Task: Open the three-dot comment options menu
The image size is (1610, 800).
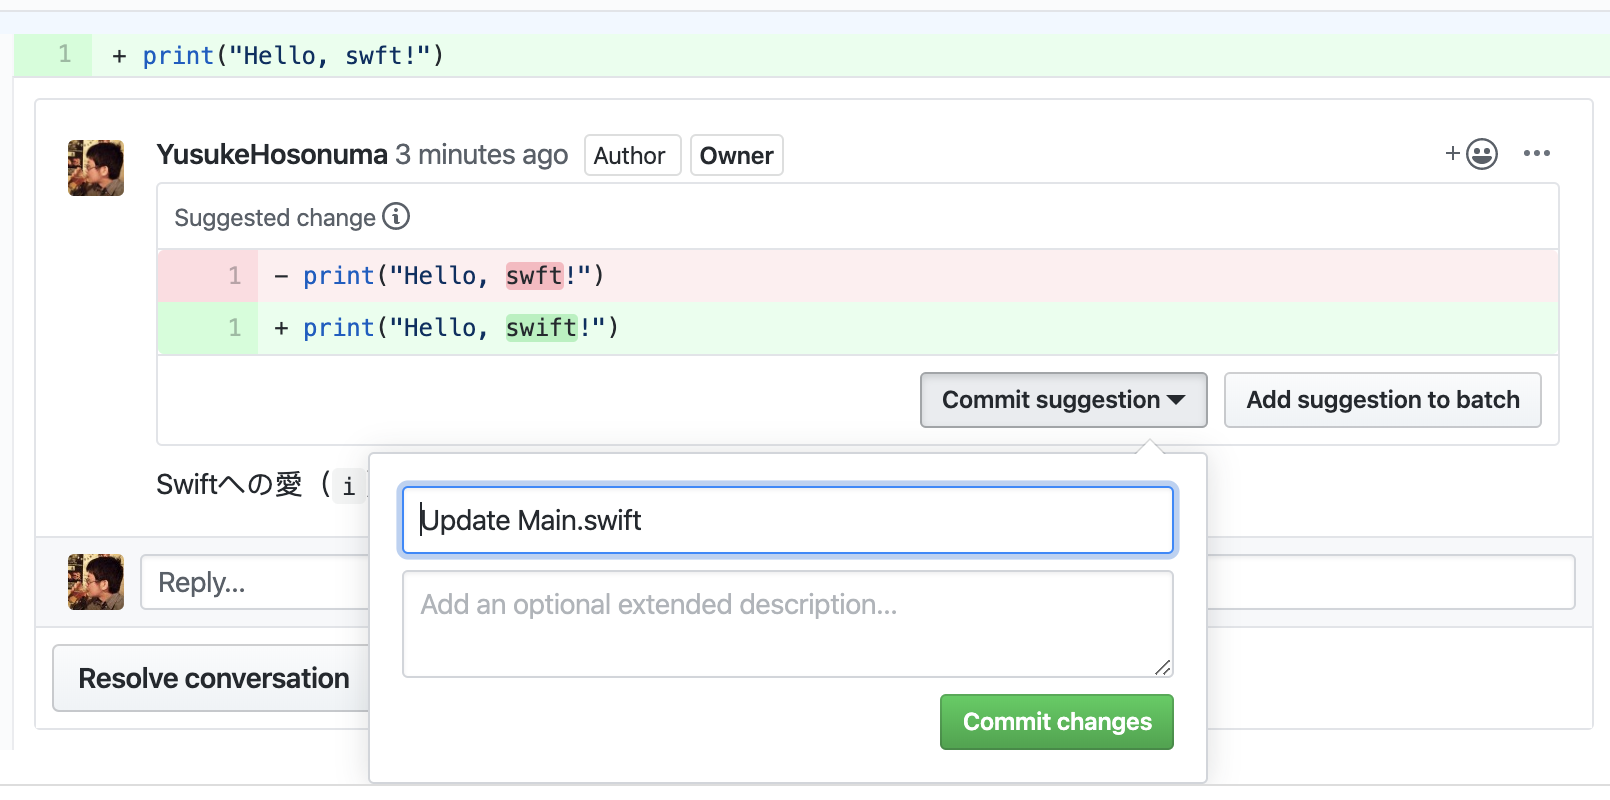Action: pyautogui.click(x=1536, y=154)
